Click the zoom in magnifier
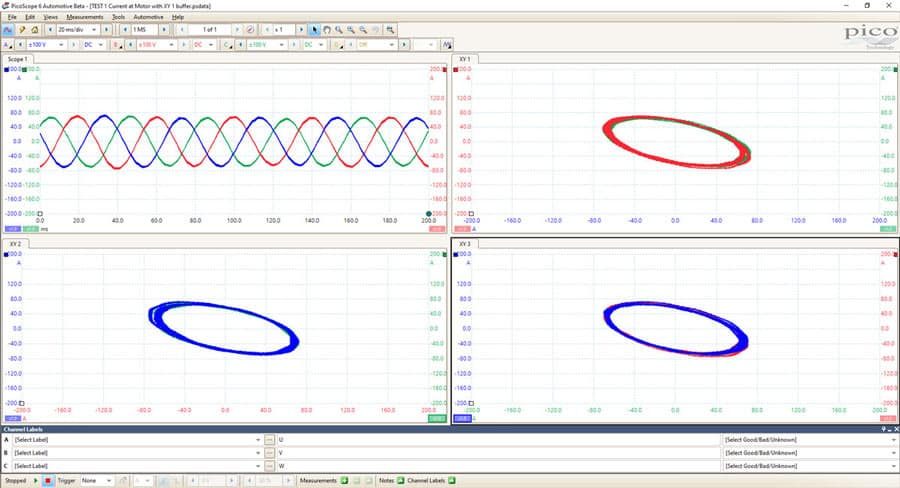Viewport: 900px width, 488px height. point(351,29)
